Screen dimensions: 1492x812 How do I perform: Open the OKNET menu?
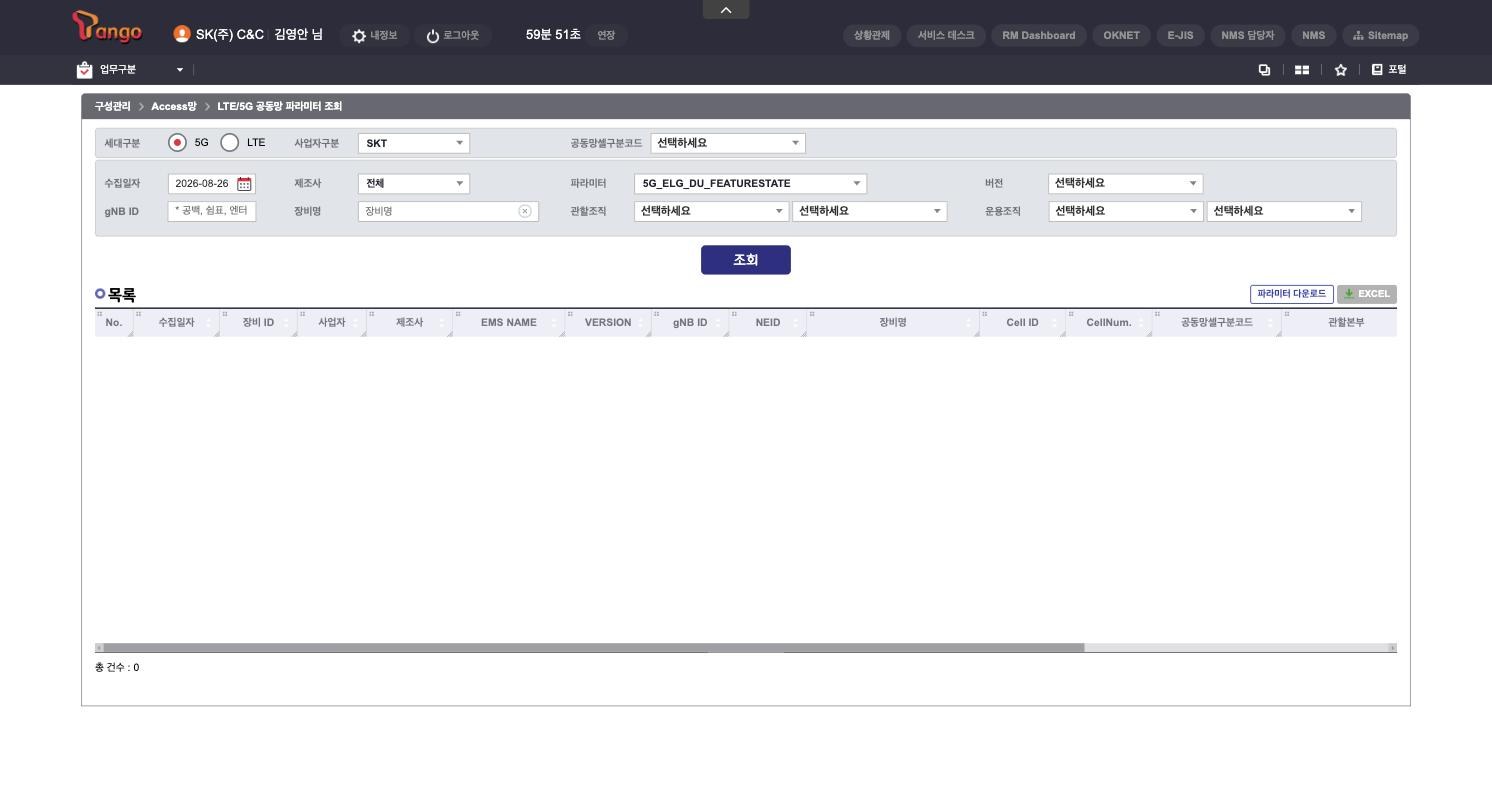coord(1122,36)
